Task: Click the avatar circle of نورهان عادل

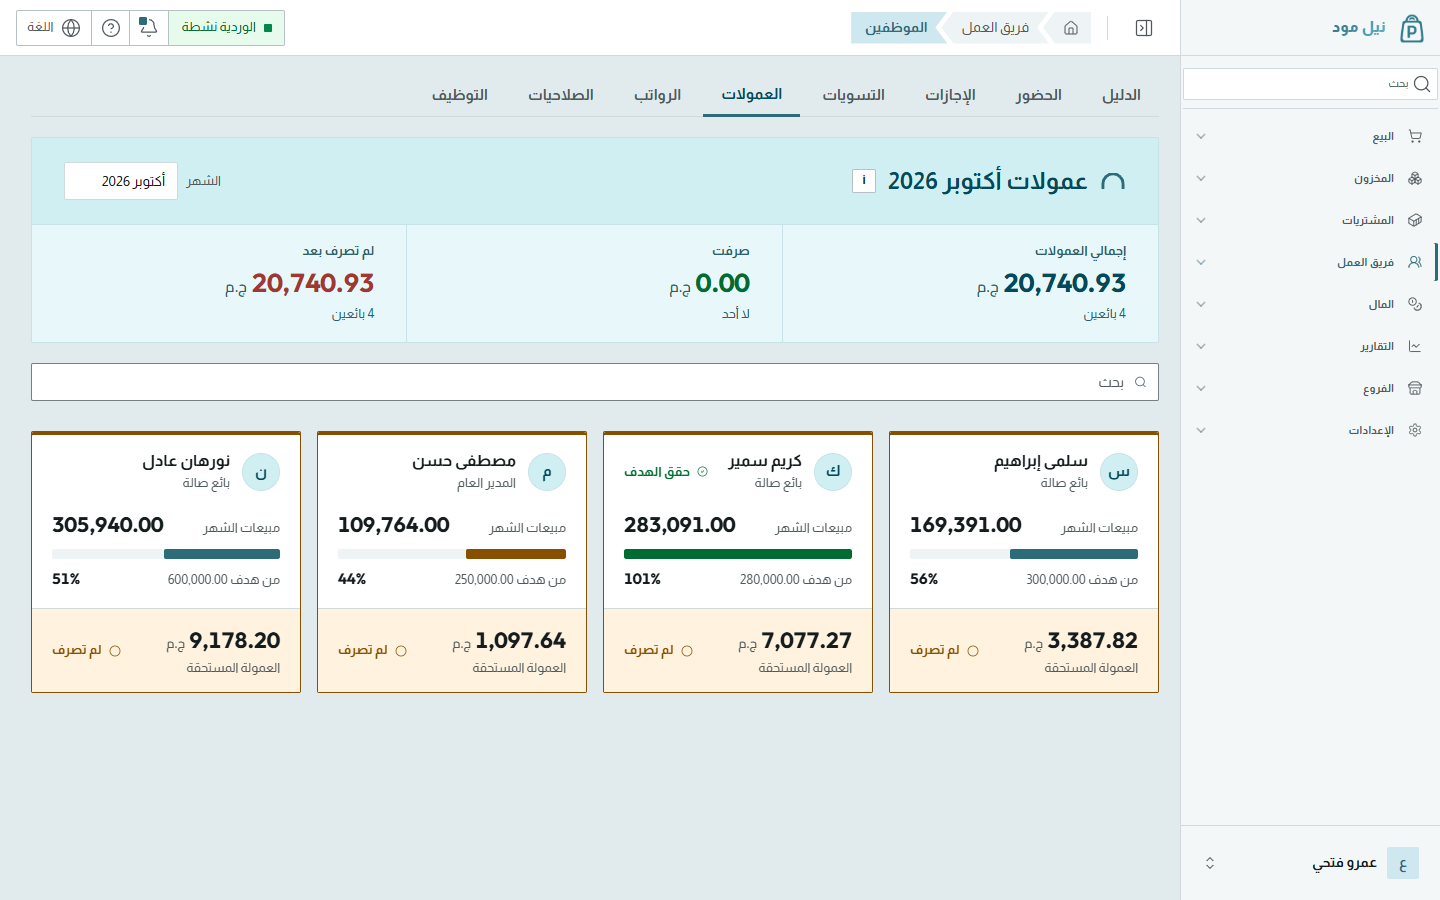Action: 261,472
